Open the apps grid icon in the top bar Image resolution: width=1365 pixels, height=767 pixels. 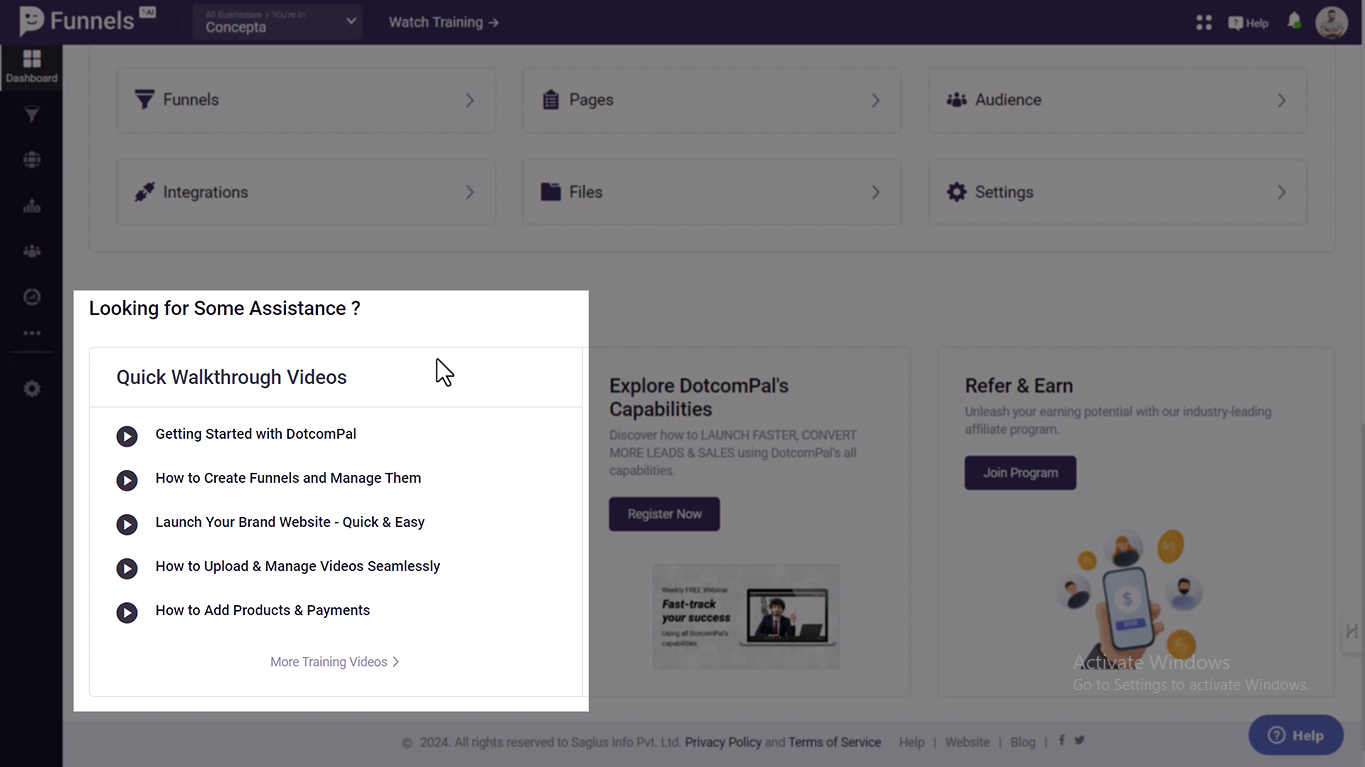1204,22
